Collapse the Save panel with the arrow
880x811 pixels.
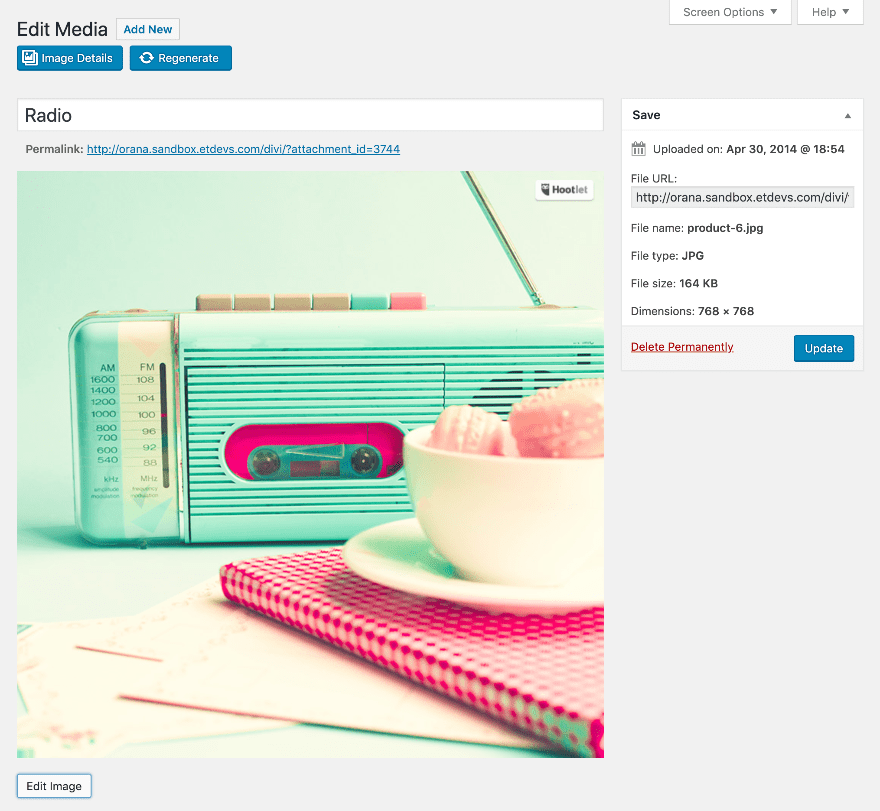847,116
